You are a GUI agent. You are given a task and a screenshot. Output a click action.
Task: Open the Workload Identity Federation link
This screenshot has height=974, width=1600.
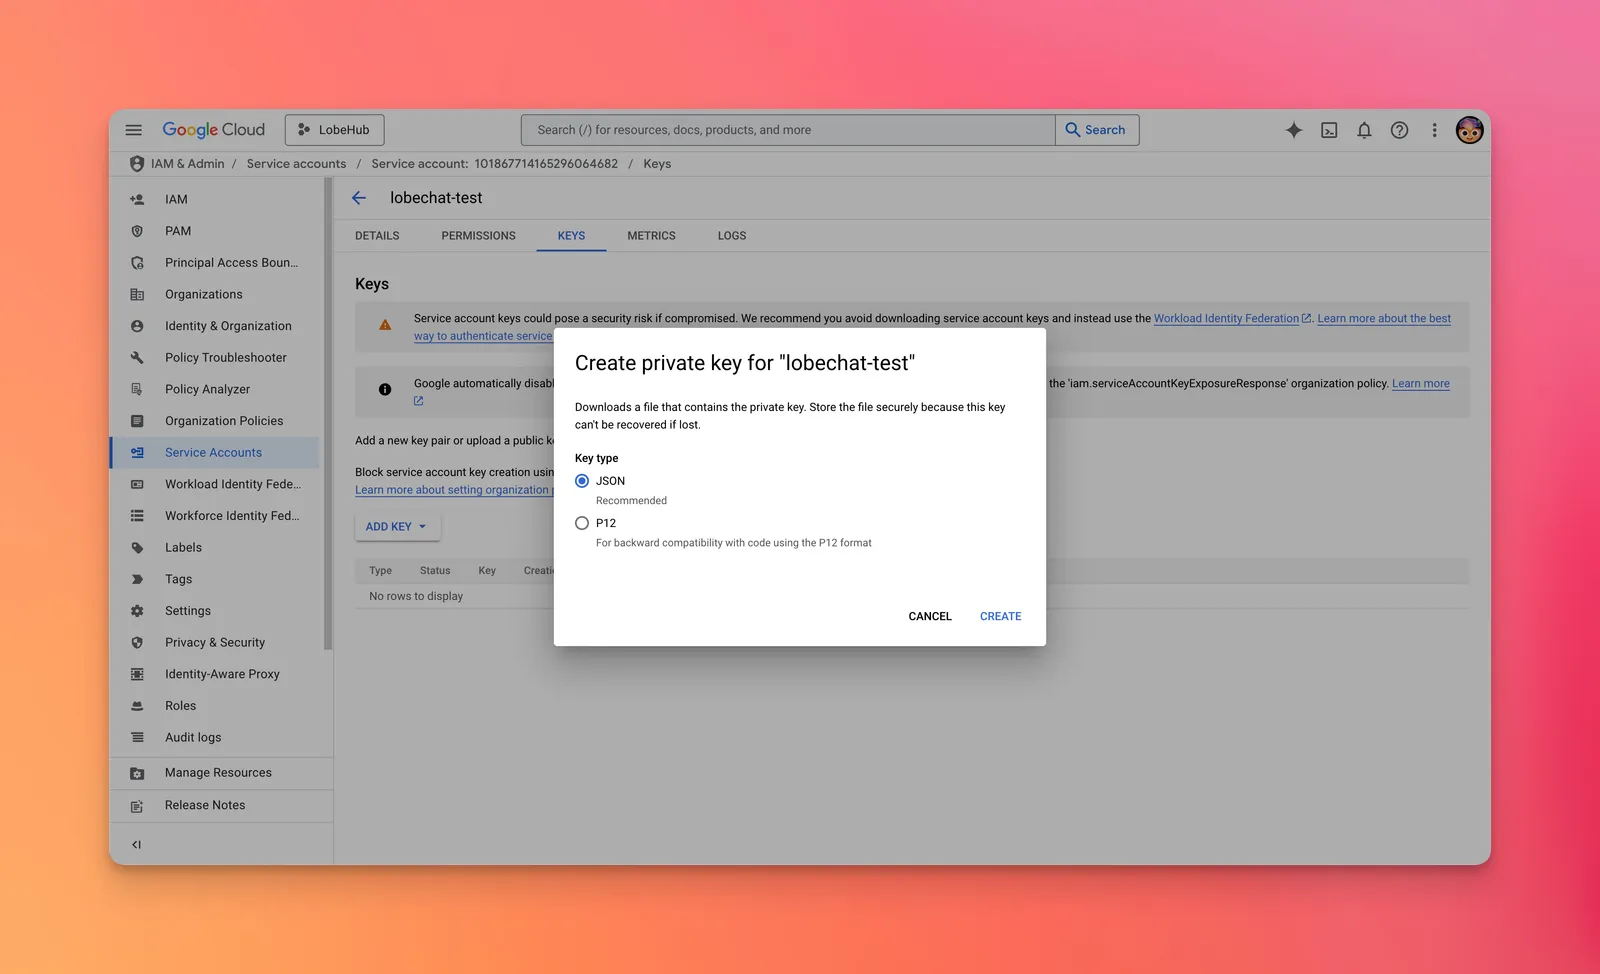point(1226,318)
